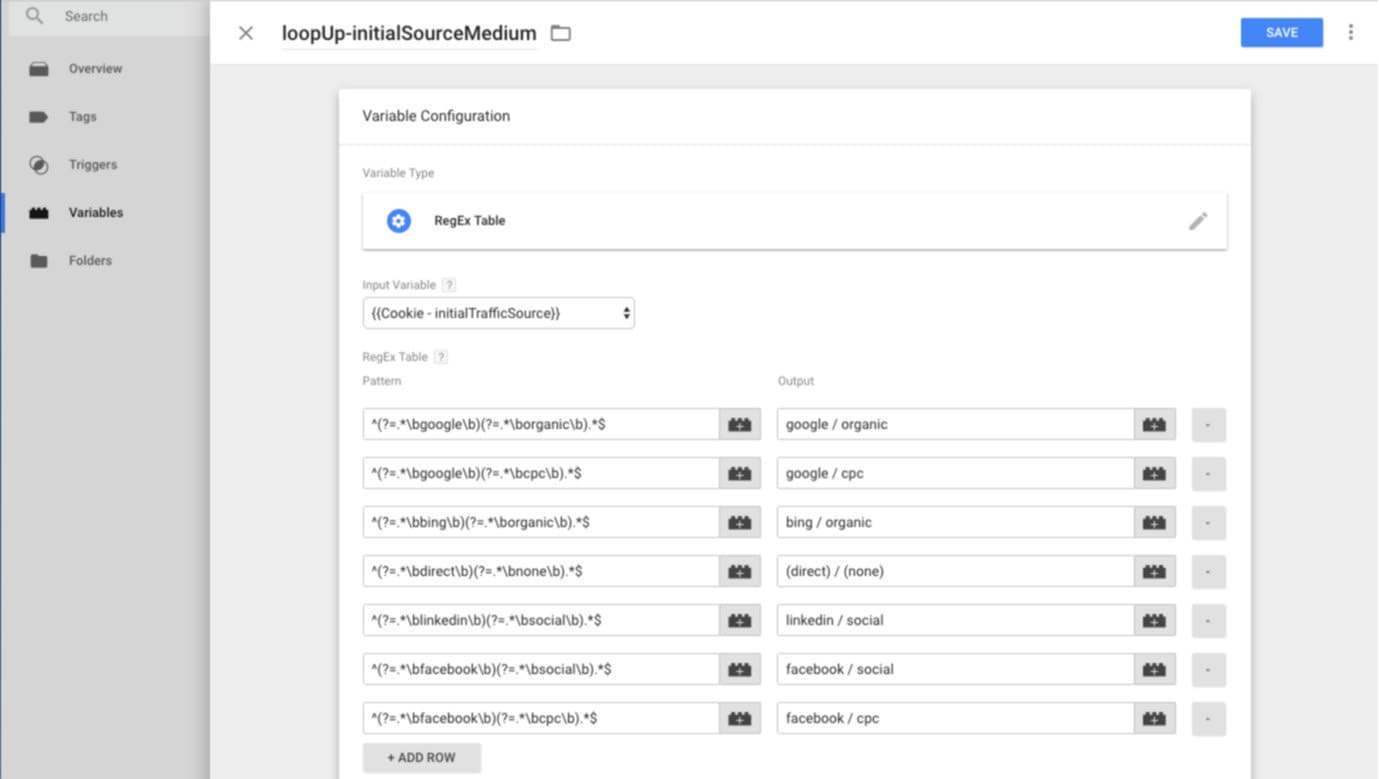1379x779 pixels.
Task: Select Variables in sidebar
Action: [95, 213]
